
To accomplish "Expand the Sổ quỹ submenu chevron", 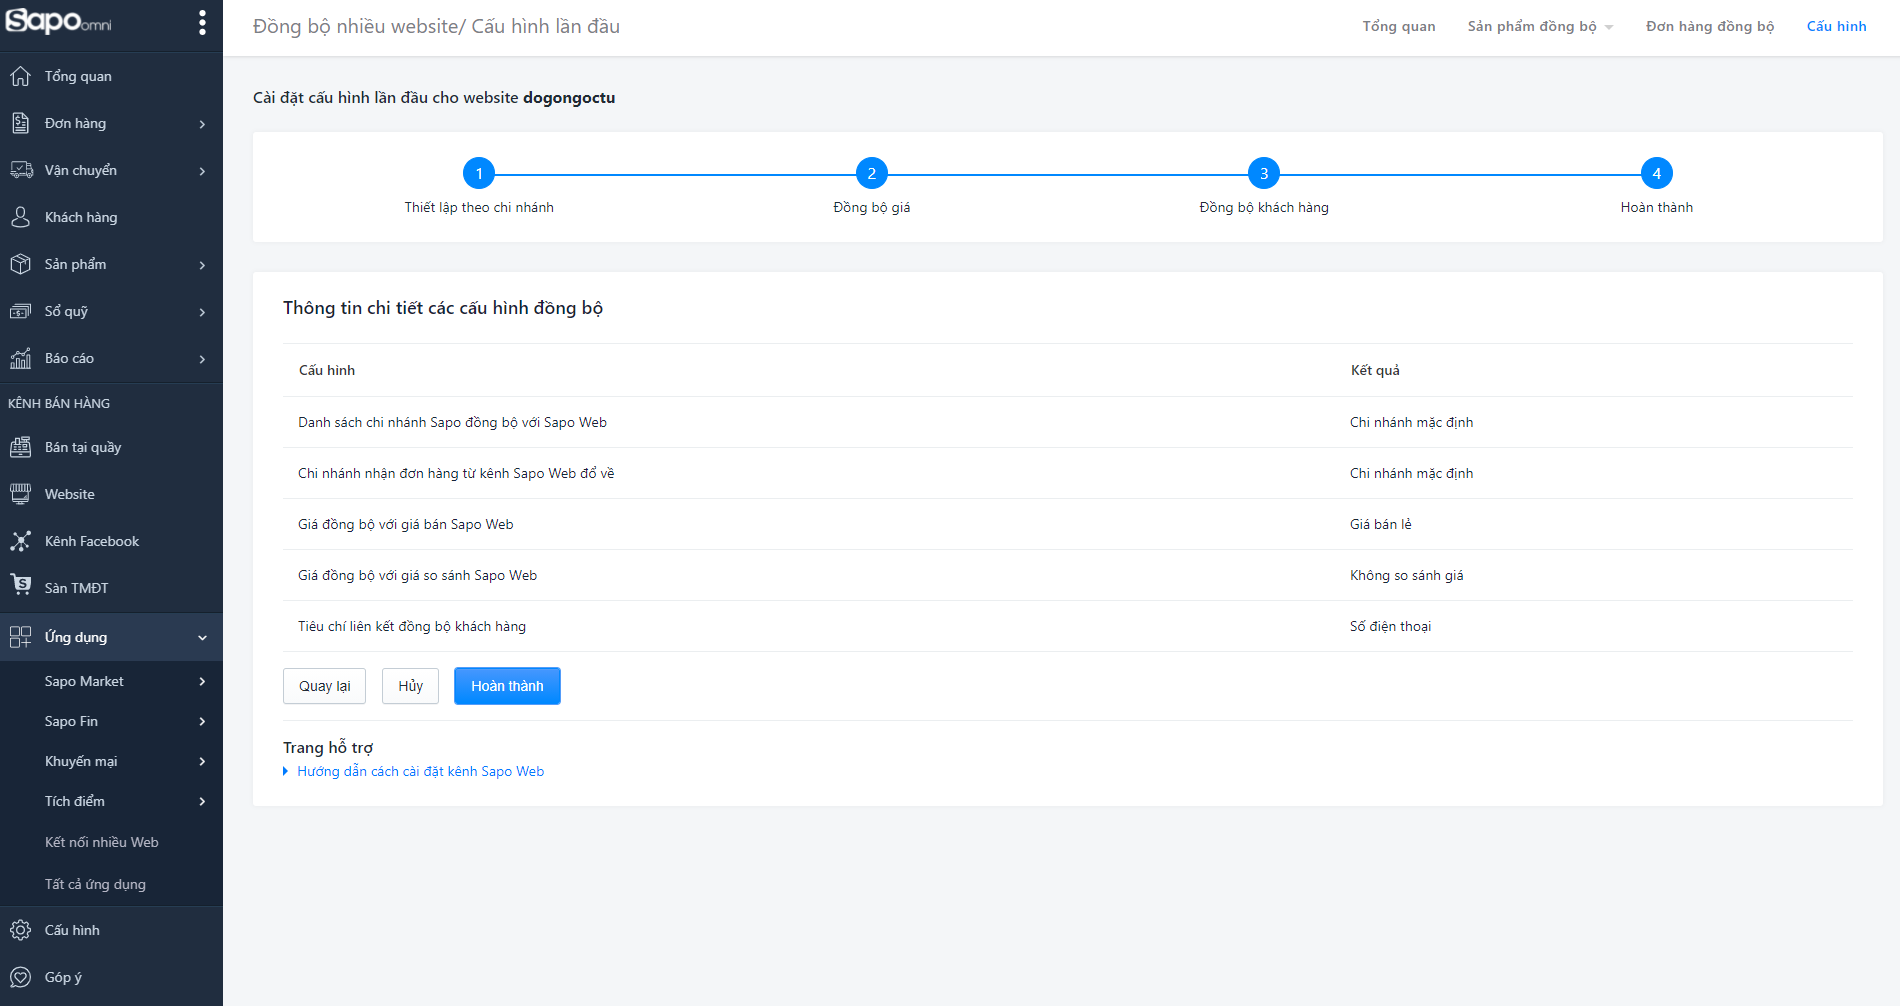I will (x=203, y=312).
